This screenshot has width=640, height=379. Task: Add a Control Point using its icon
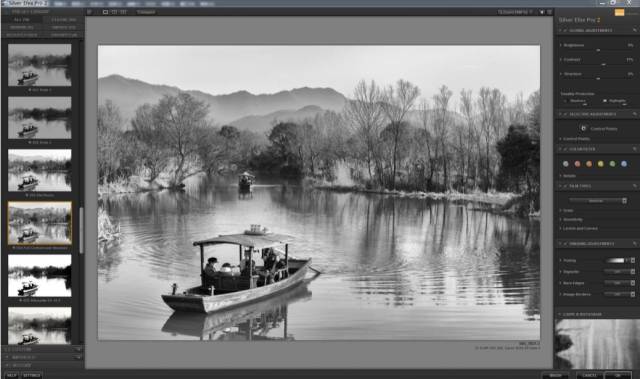[583, 129]
